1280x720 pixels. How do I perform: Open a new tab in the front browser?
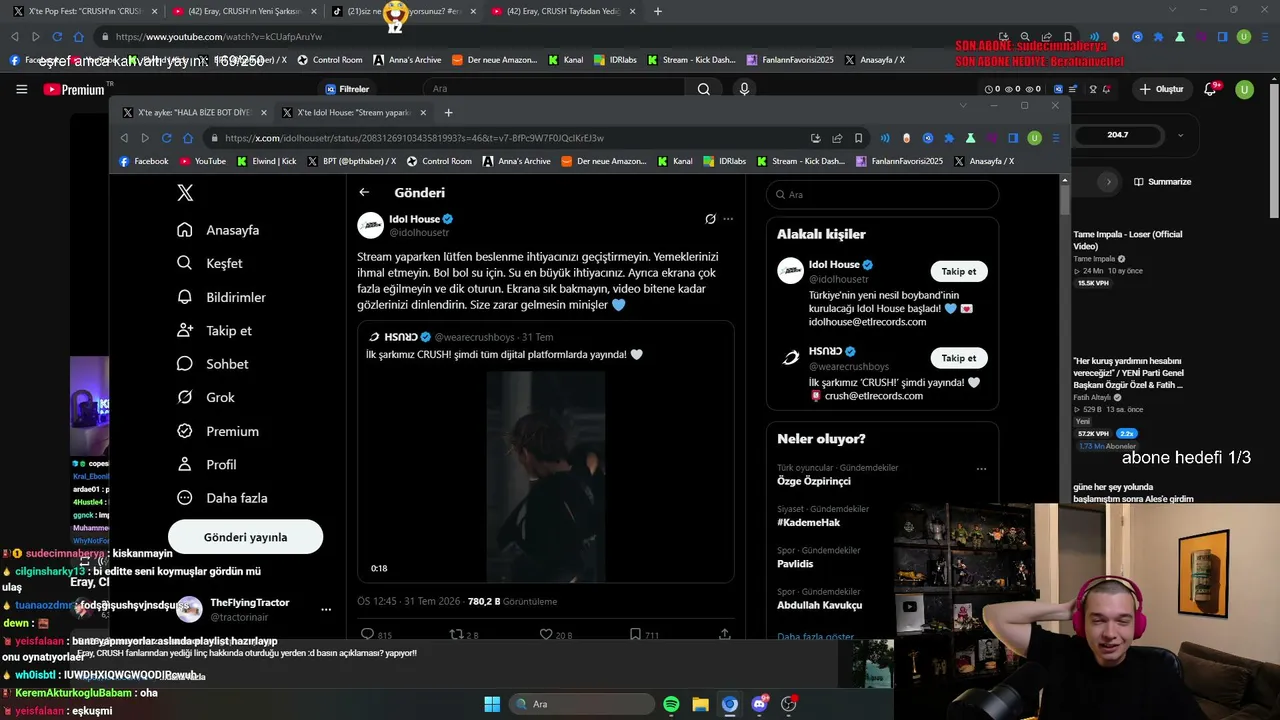point(448,112)
